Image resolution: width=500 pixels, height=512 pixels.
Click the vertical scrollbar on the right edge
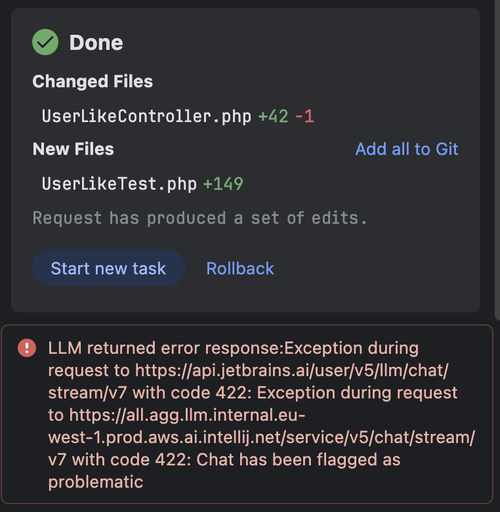(x=497, y=160)
